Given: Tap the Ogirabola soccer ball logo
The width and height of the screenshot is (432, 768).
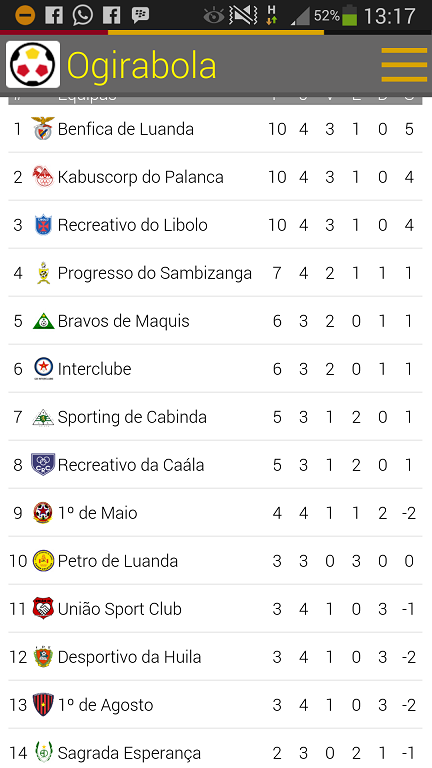Looking at the screenshot, I should pyautogui.click(x=33, y=65).
